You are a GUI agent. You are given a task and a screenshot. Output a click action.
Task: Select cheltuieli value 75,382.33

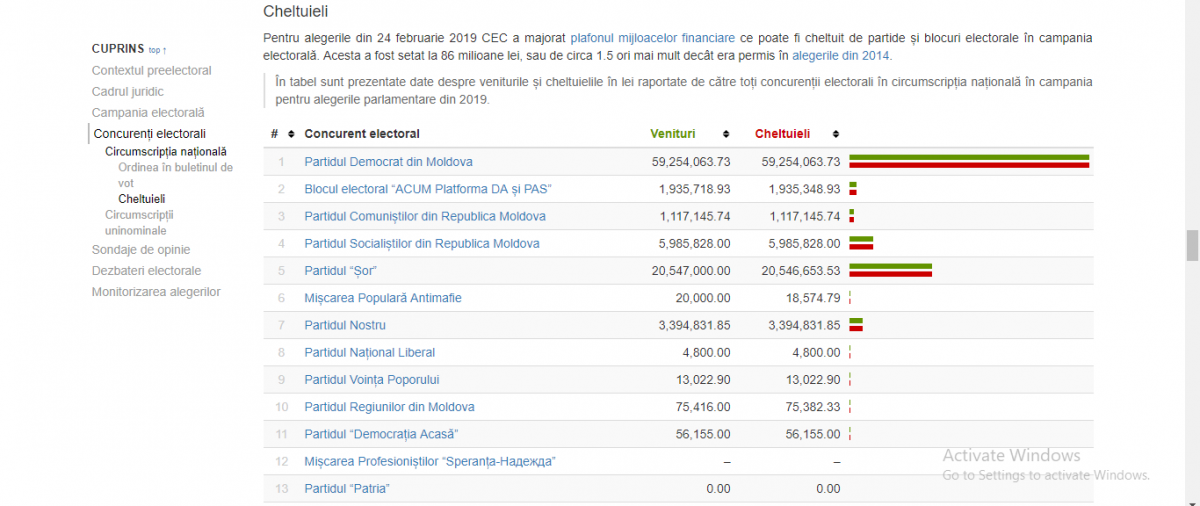[813, 407]
